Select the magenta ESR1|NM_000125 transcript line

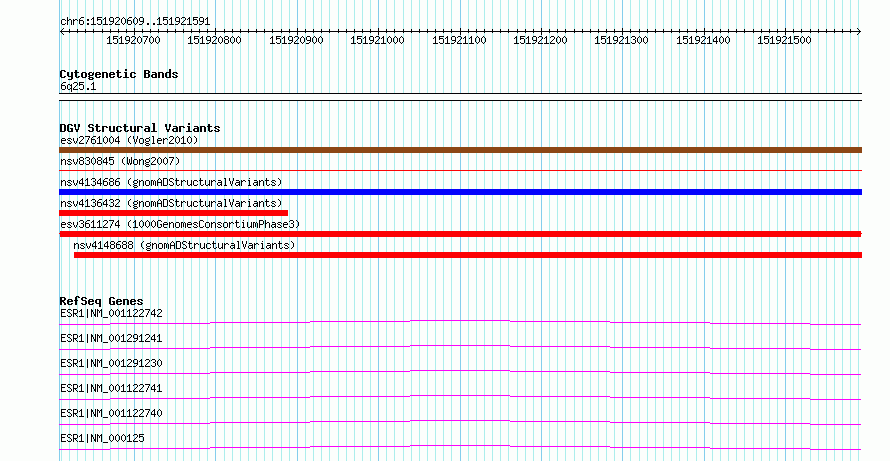[x=460, y=447]
